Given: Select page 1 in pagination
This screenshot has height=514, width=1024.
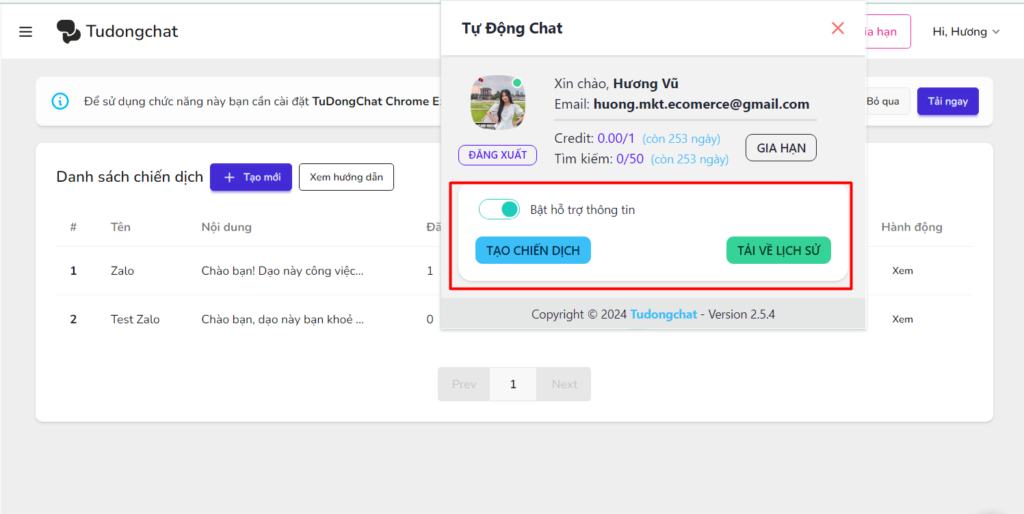Looking at the screenshot, I should coord(513,384).
